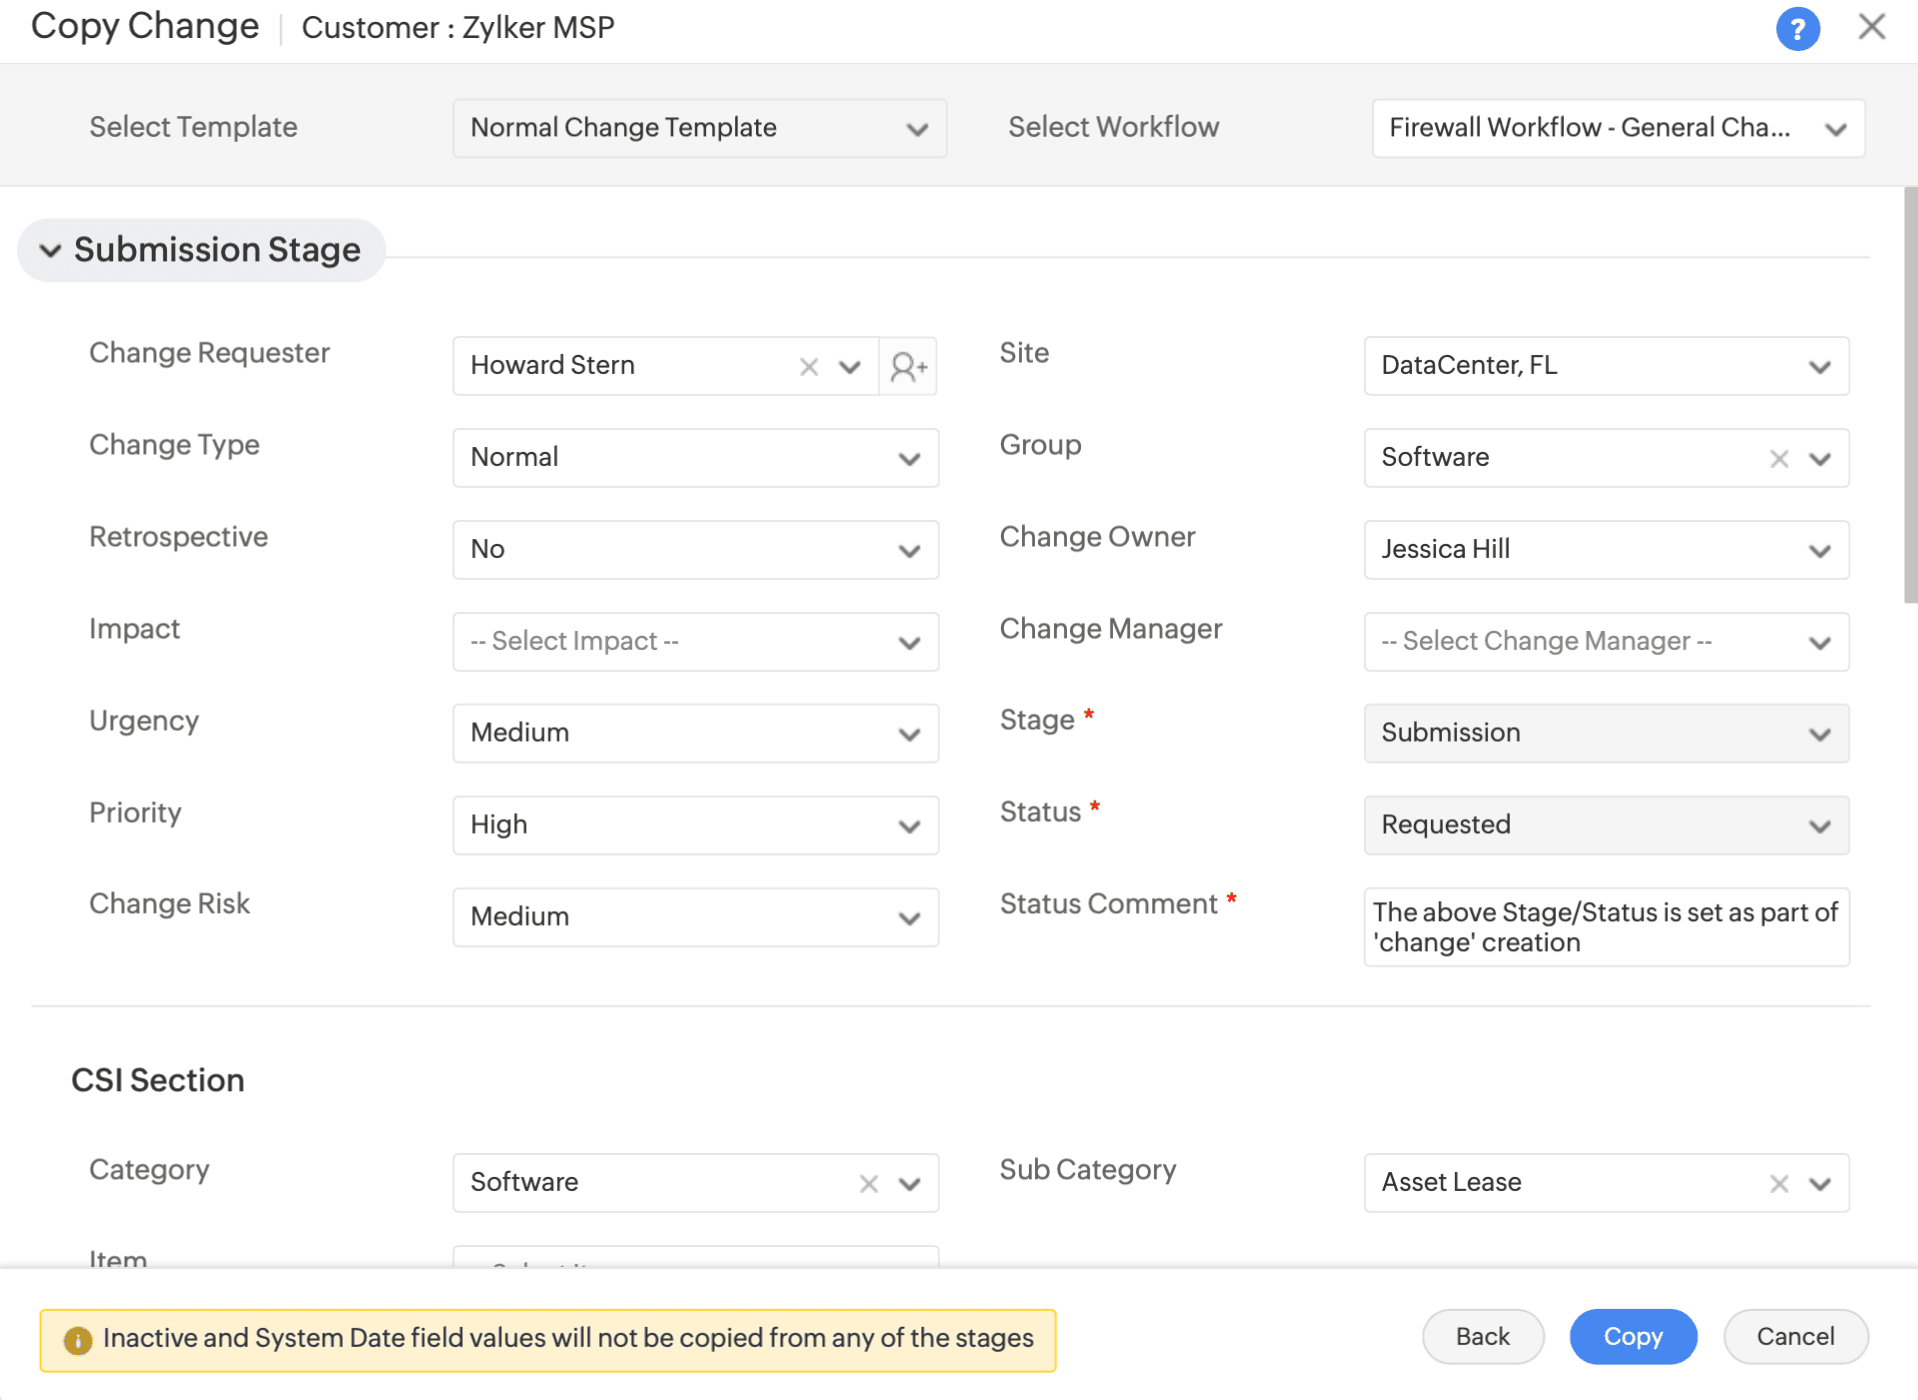The height and width of the screenshot is (1400, 1918).
Task: Click the Copy button
Action: click(1632, 1337)
